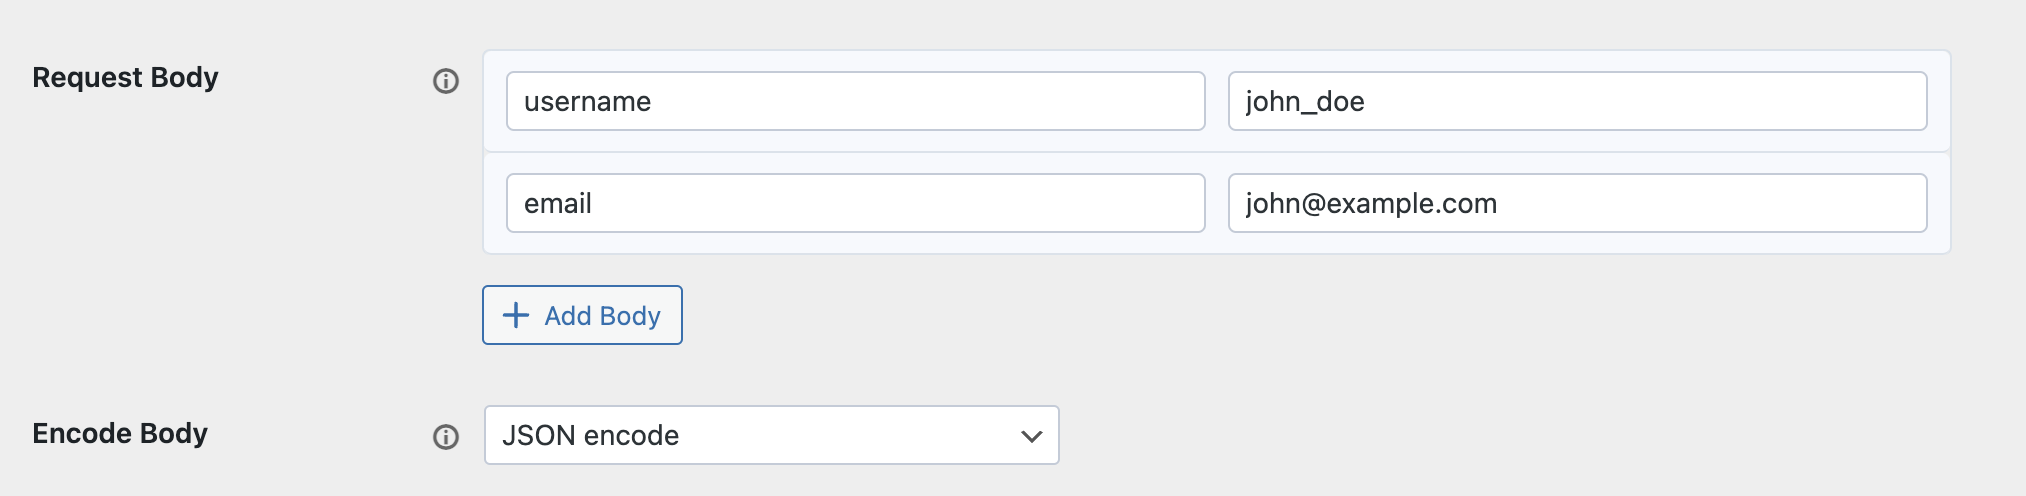This screenshot has height=496, width=2026.
Task: Show help tooltip beside Request Body label
Action: point(446,81)
